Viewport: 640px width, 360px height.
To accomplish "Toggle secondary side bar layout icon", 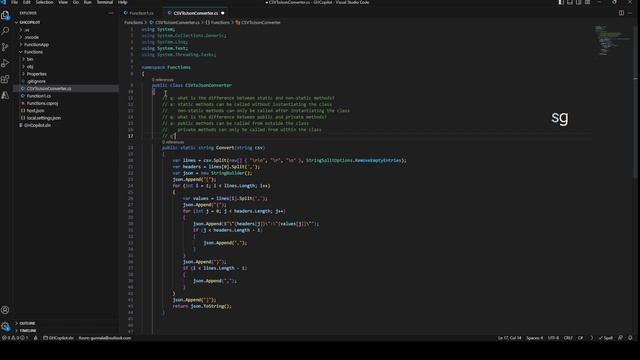I will [x=578, y=2].
